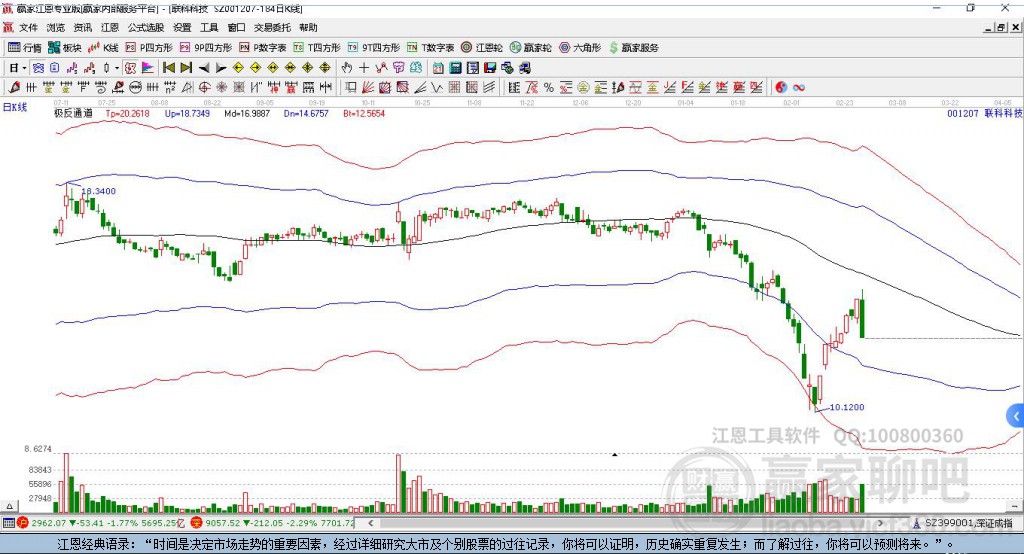Click the 板块 toolbar button

point(65,48)
